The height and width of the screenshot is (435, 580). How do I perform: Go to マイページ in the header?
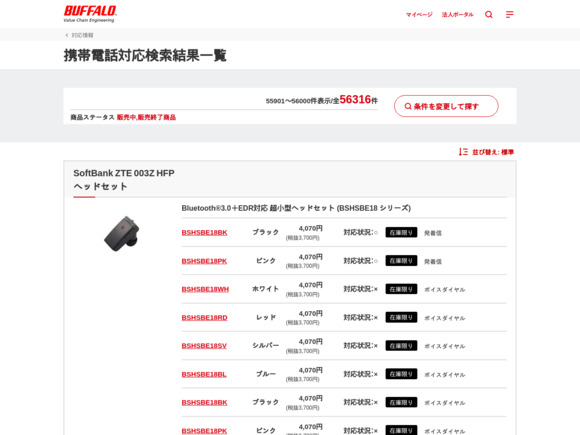[419, 14]
